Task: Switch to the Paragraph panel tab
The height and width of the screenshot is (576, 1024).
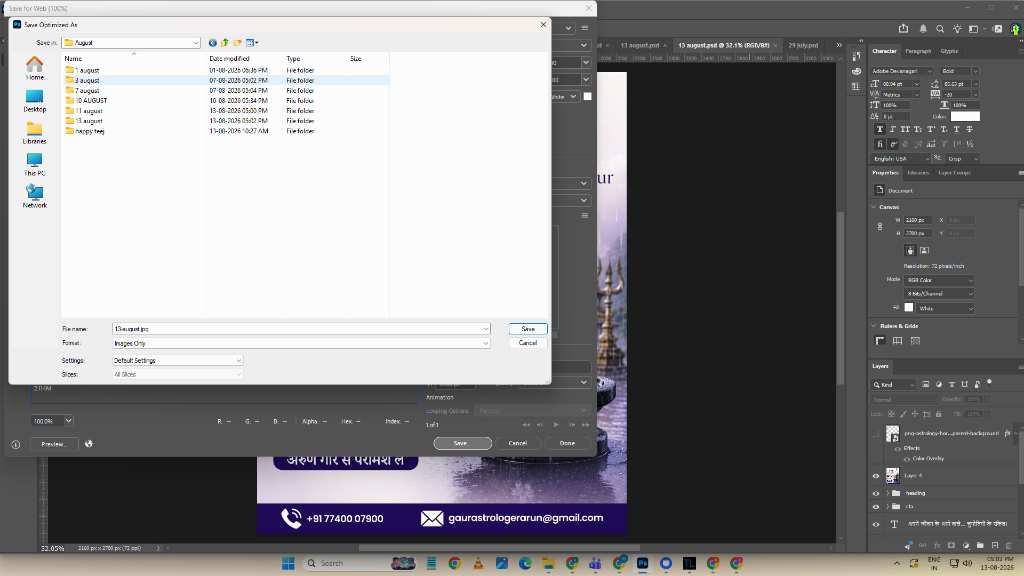Action: click(x=918, y=51)
